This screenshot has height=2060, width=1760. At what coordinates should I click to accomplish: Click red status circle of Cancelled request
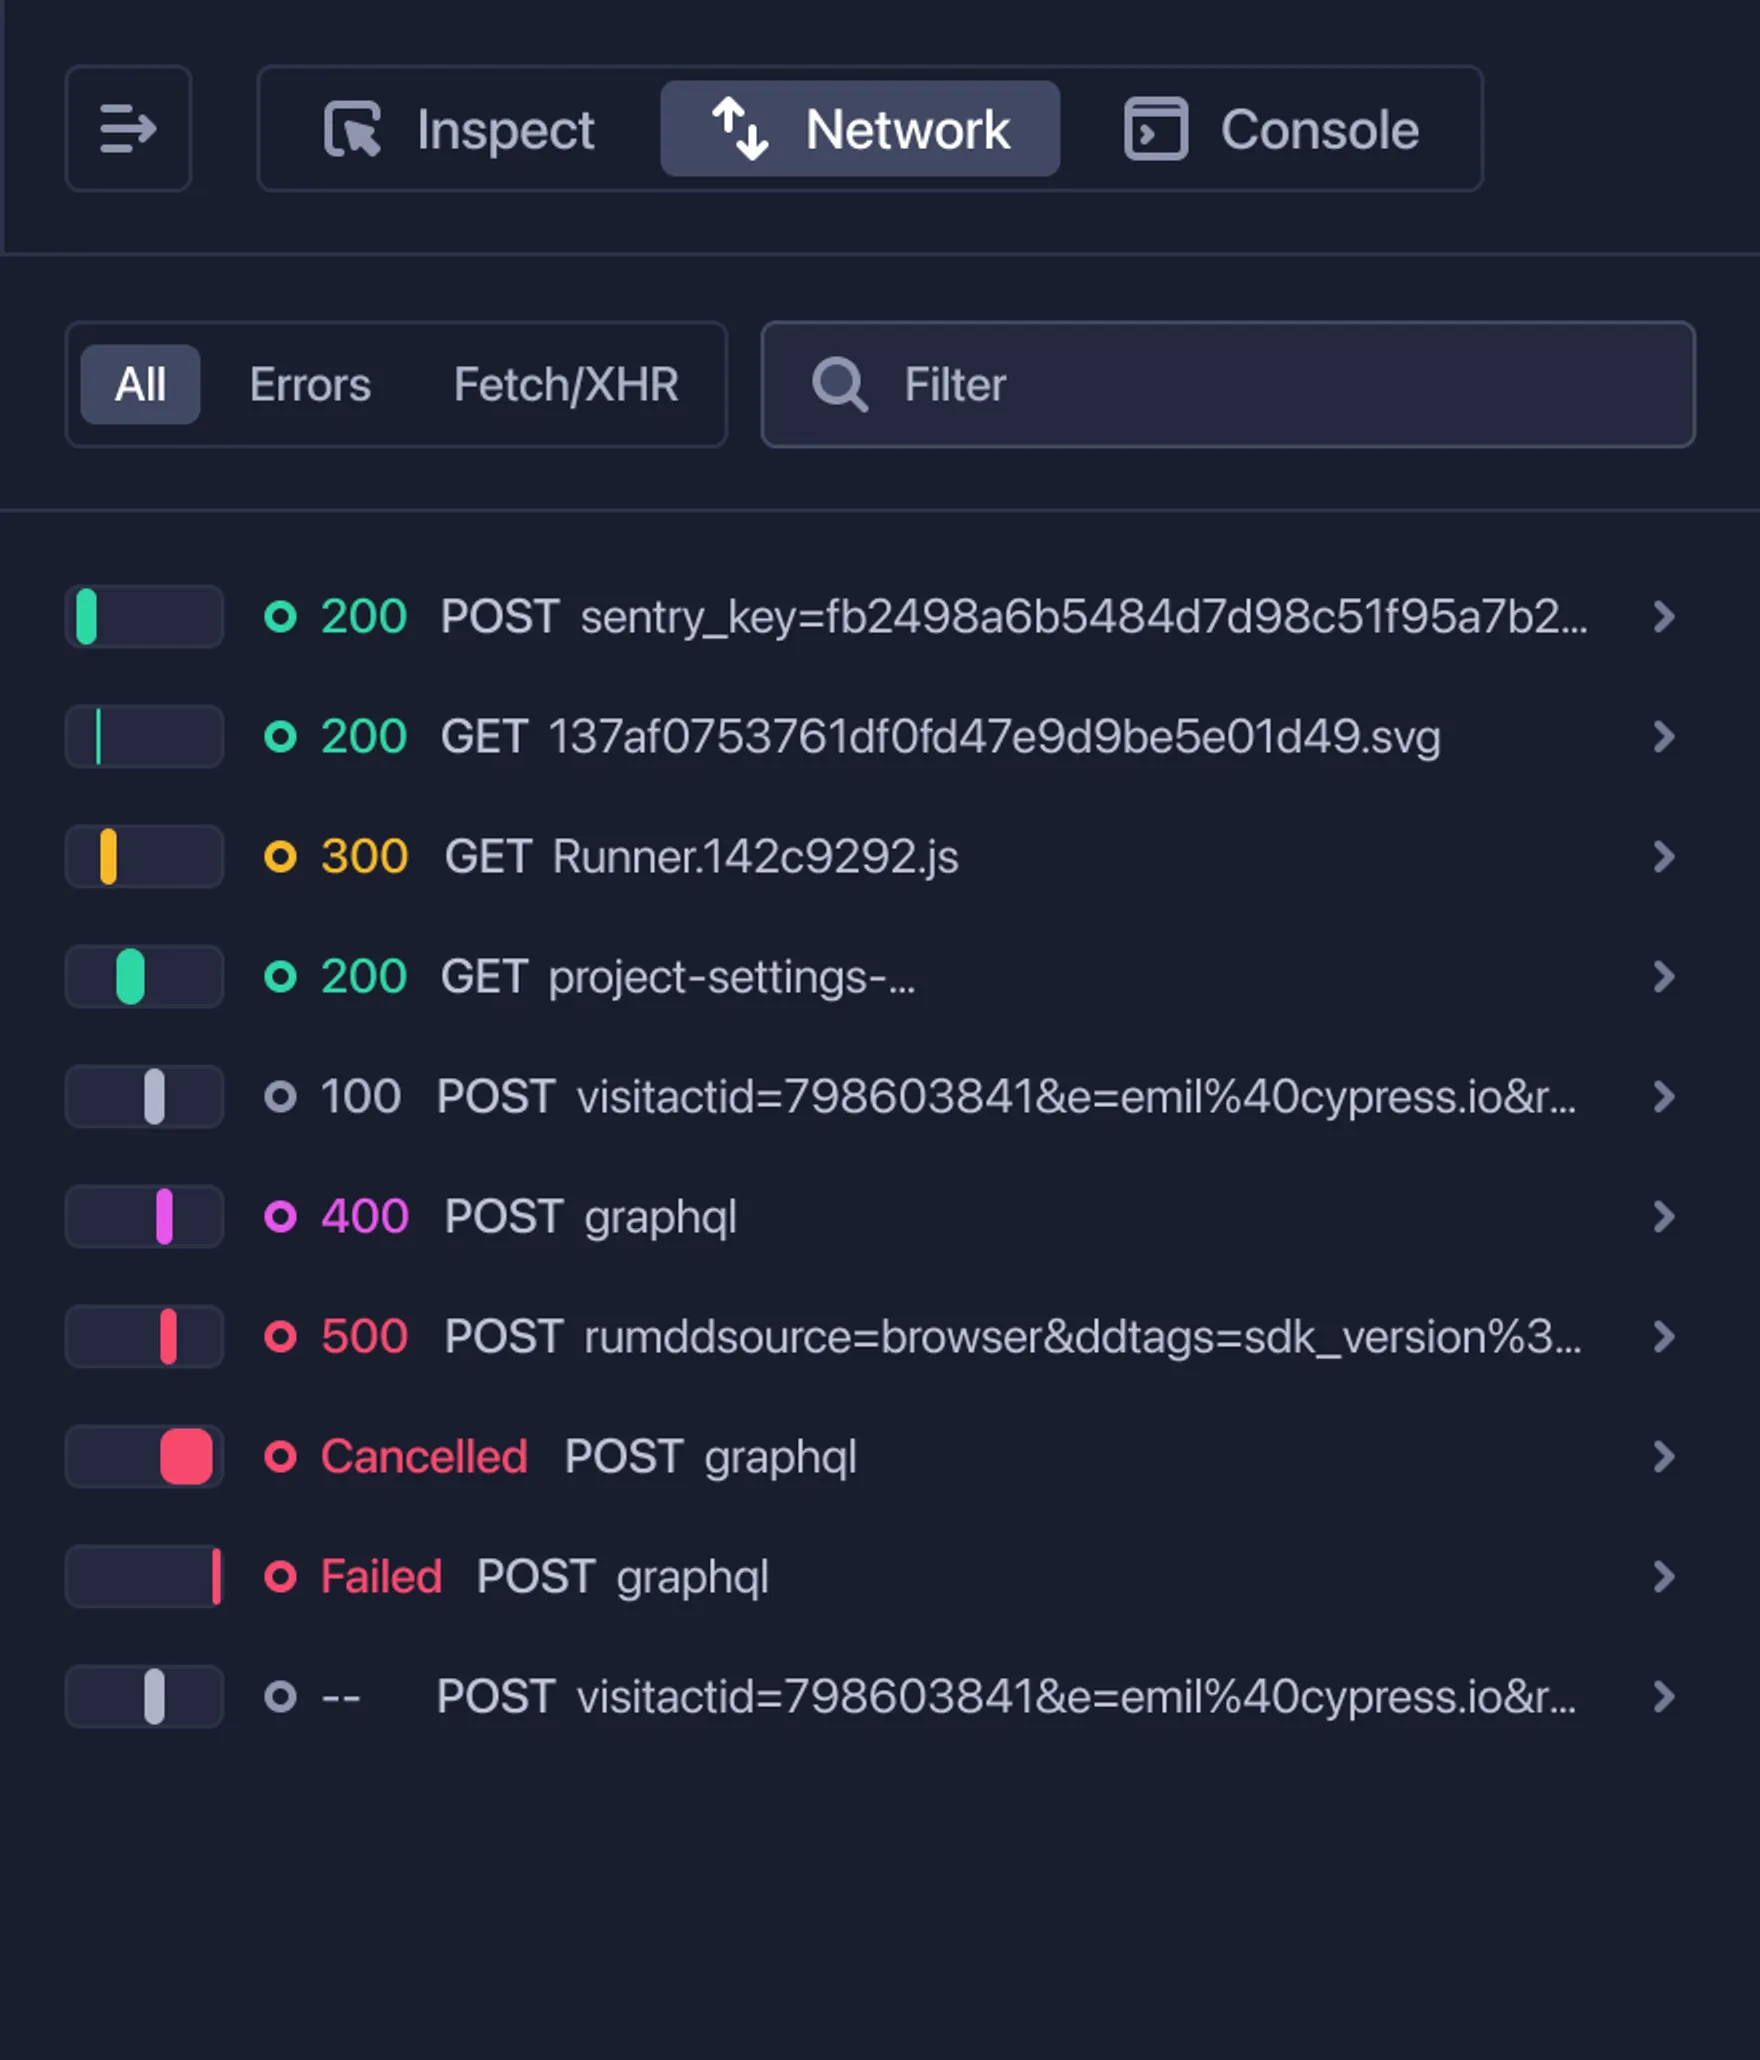click(x=280, y=1457)
